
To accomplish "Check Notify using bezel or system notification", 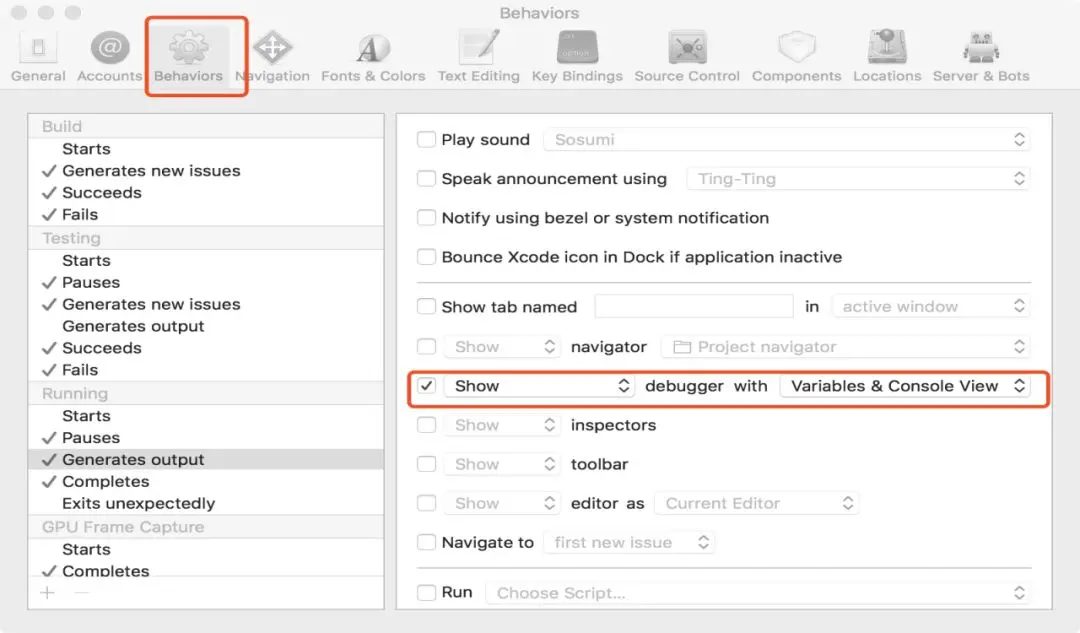I will 426,218.
